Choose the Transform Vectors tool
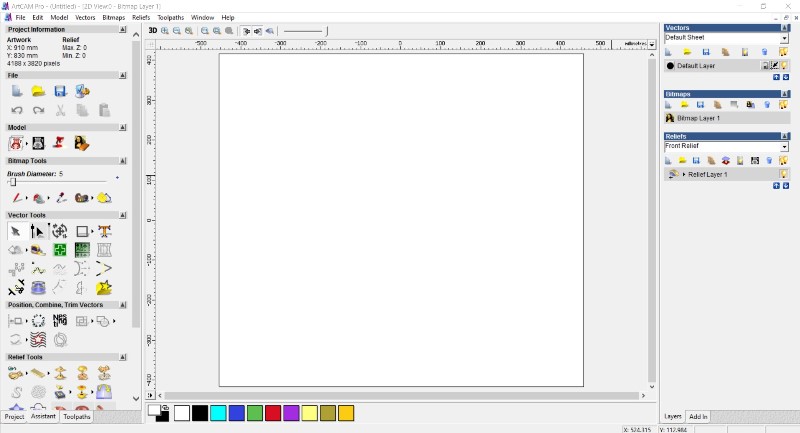The width and height of the screenshot is (800, 433). click(x=60, y=232)
